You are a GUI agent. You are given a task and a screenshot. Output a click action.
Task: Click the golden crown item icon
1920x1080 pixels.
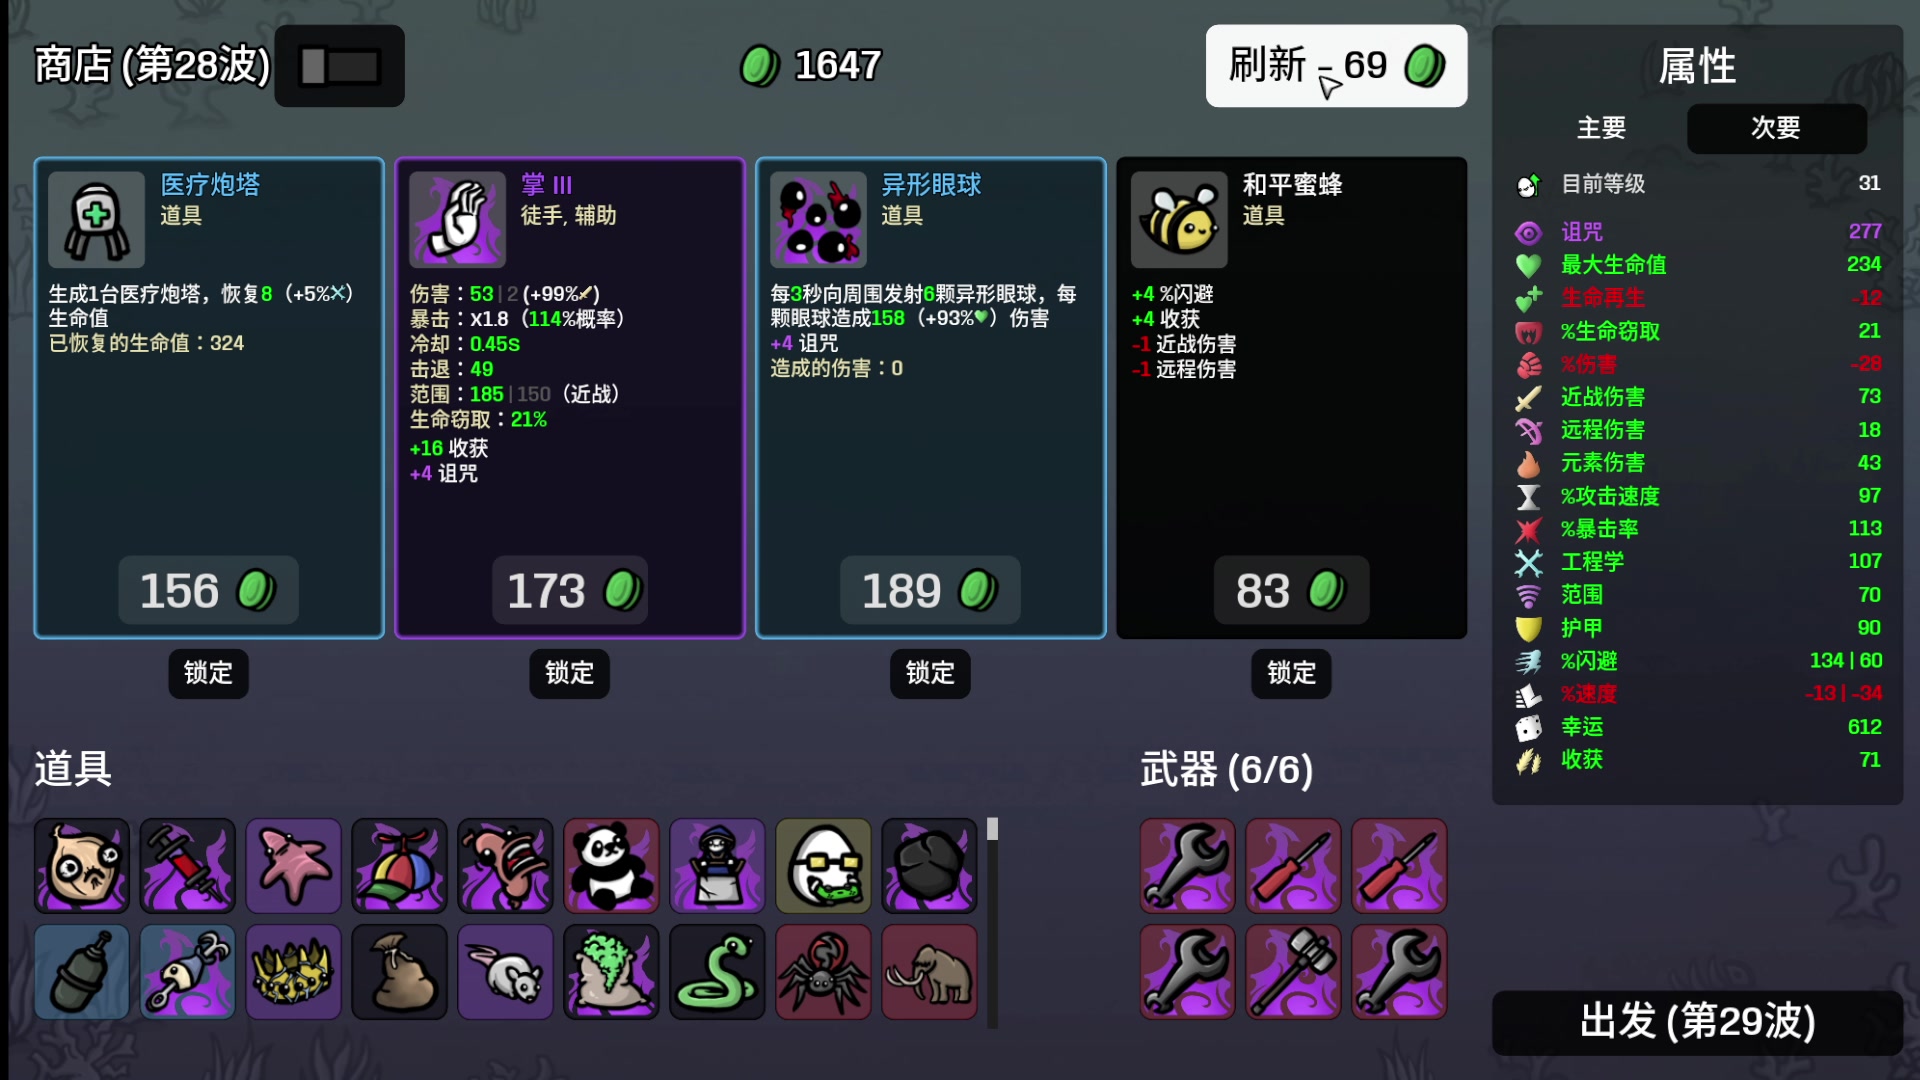[x=293, y=972]
